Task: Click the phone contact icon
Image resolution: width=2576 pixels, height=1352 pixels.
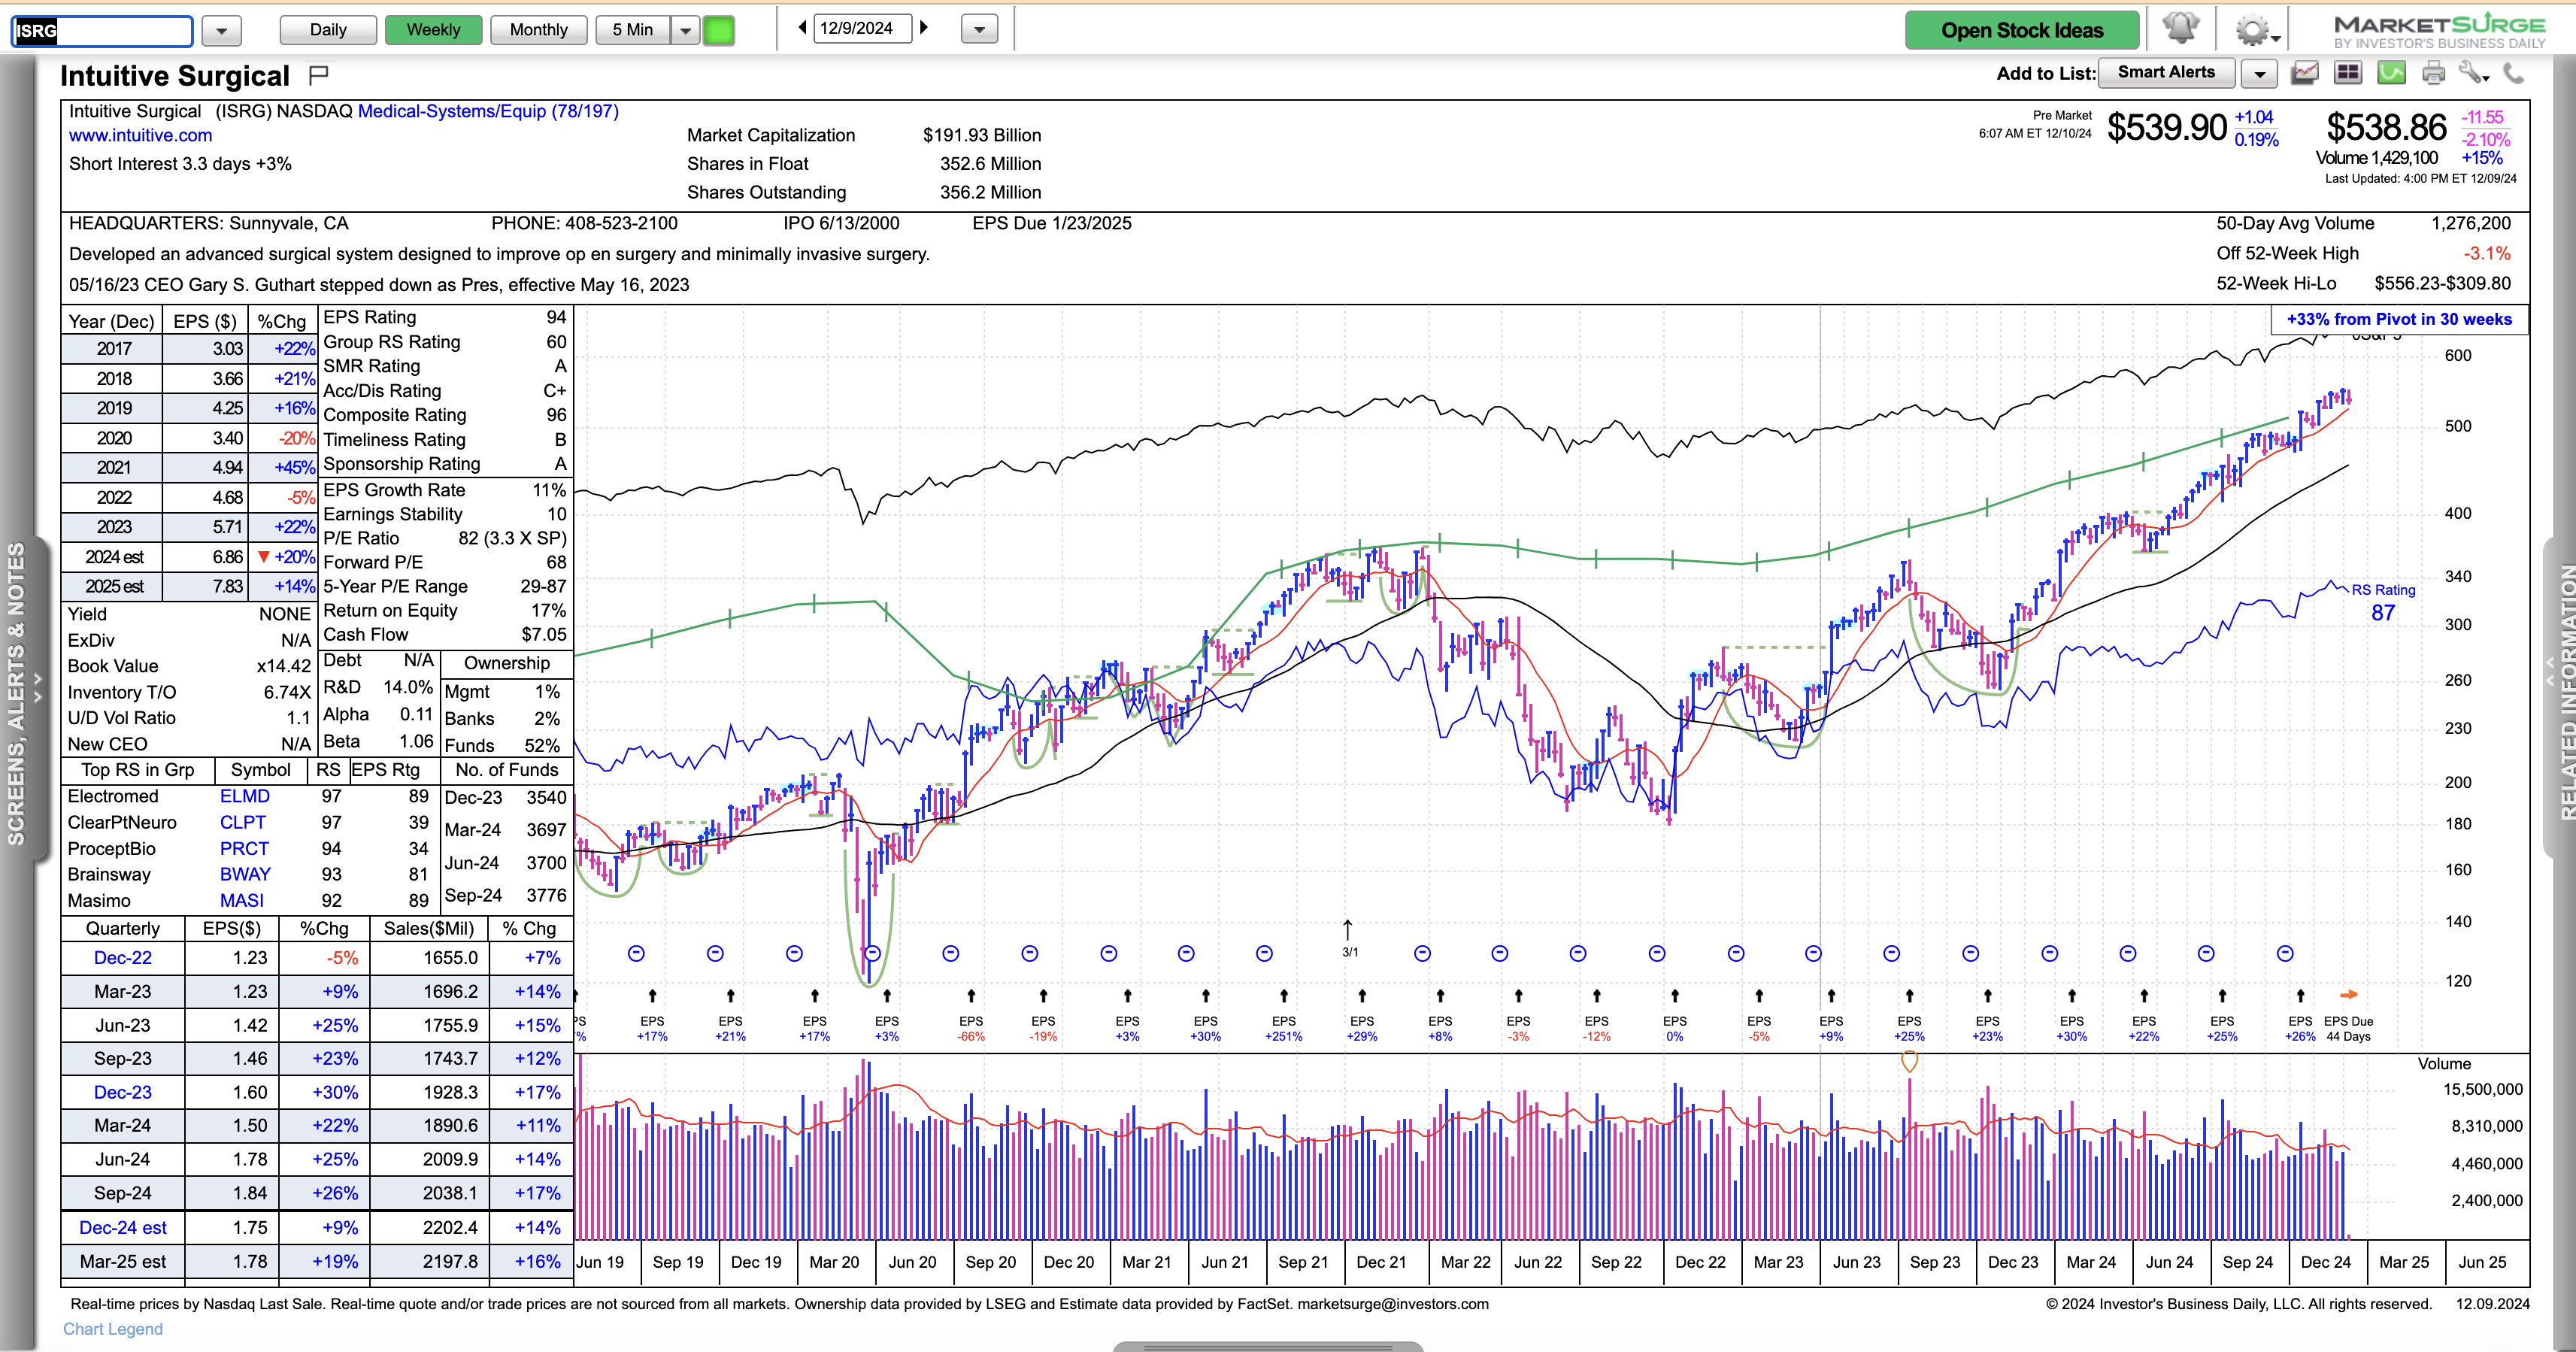Action: pos(2513,73)
